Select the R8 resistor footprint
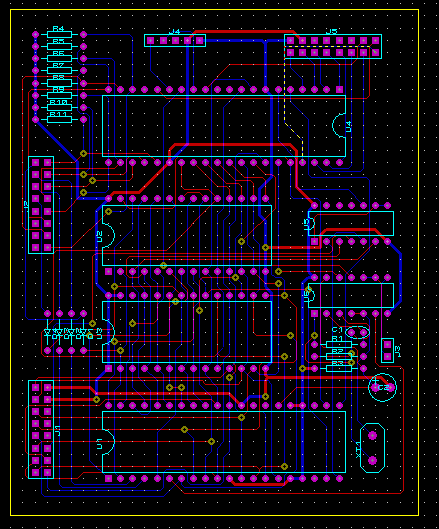Screen dimensions: 439x529 pos(59,83)
